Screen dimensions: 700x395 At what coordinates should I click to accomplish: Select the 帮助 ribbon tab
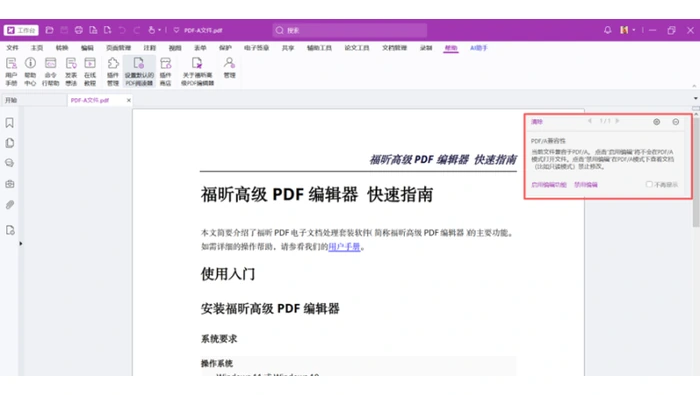[x=451, y=48]
